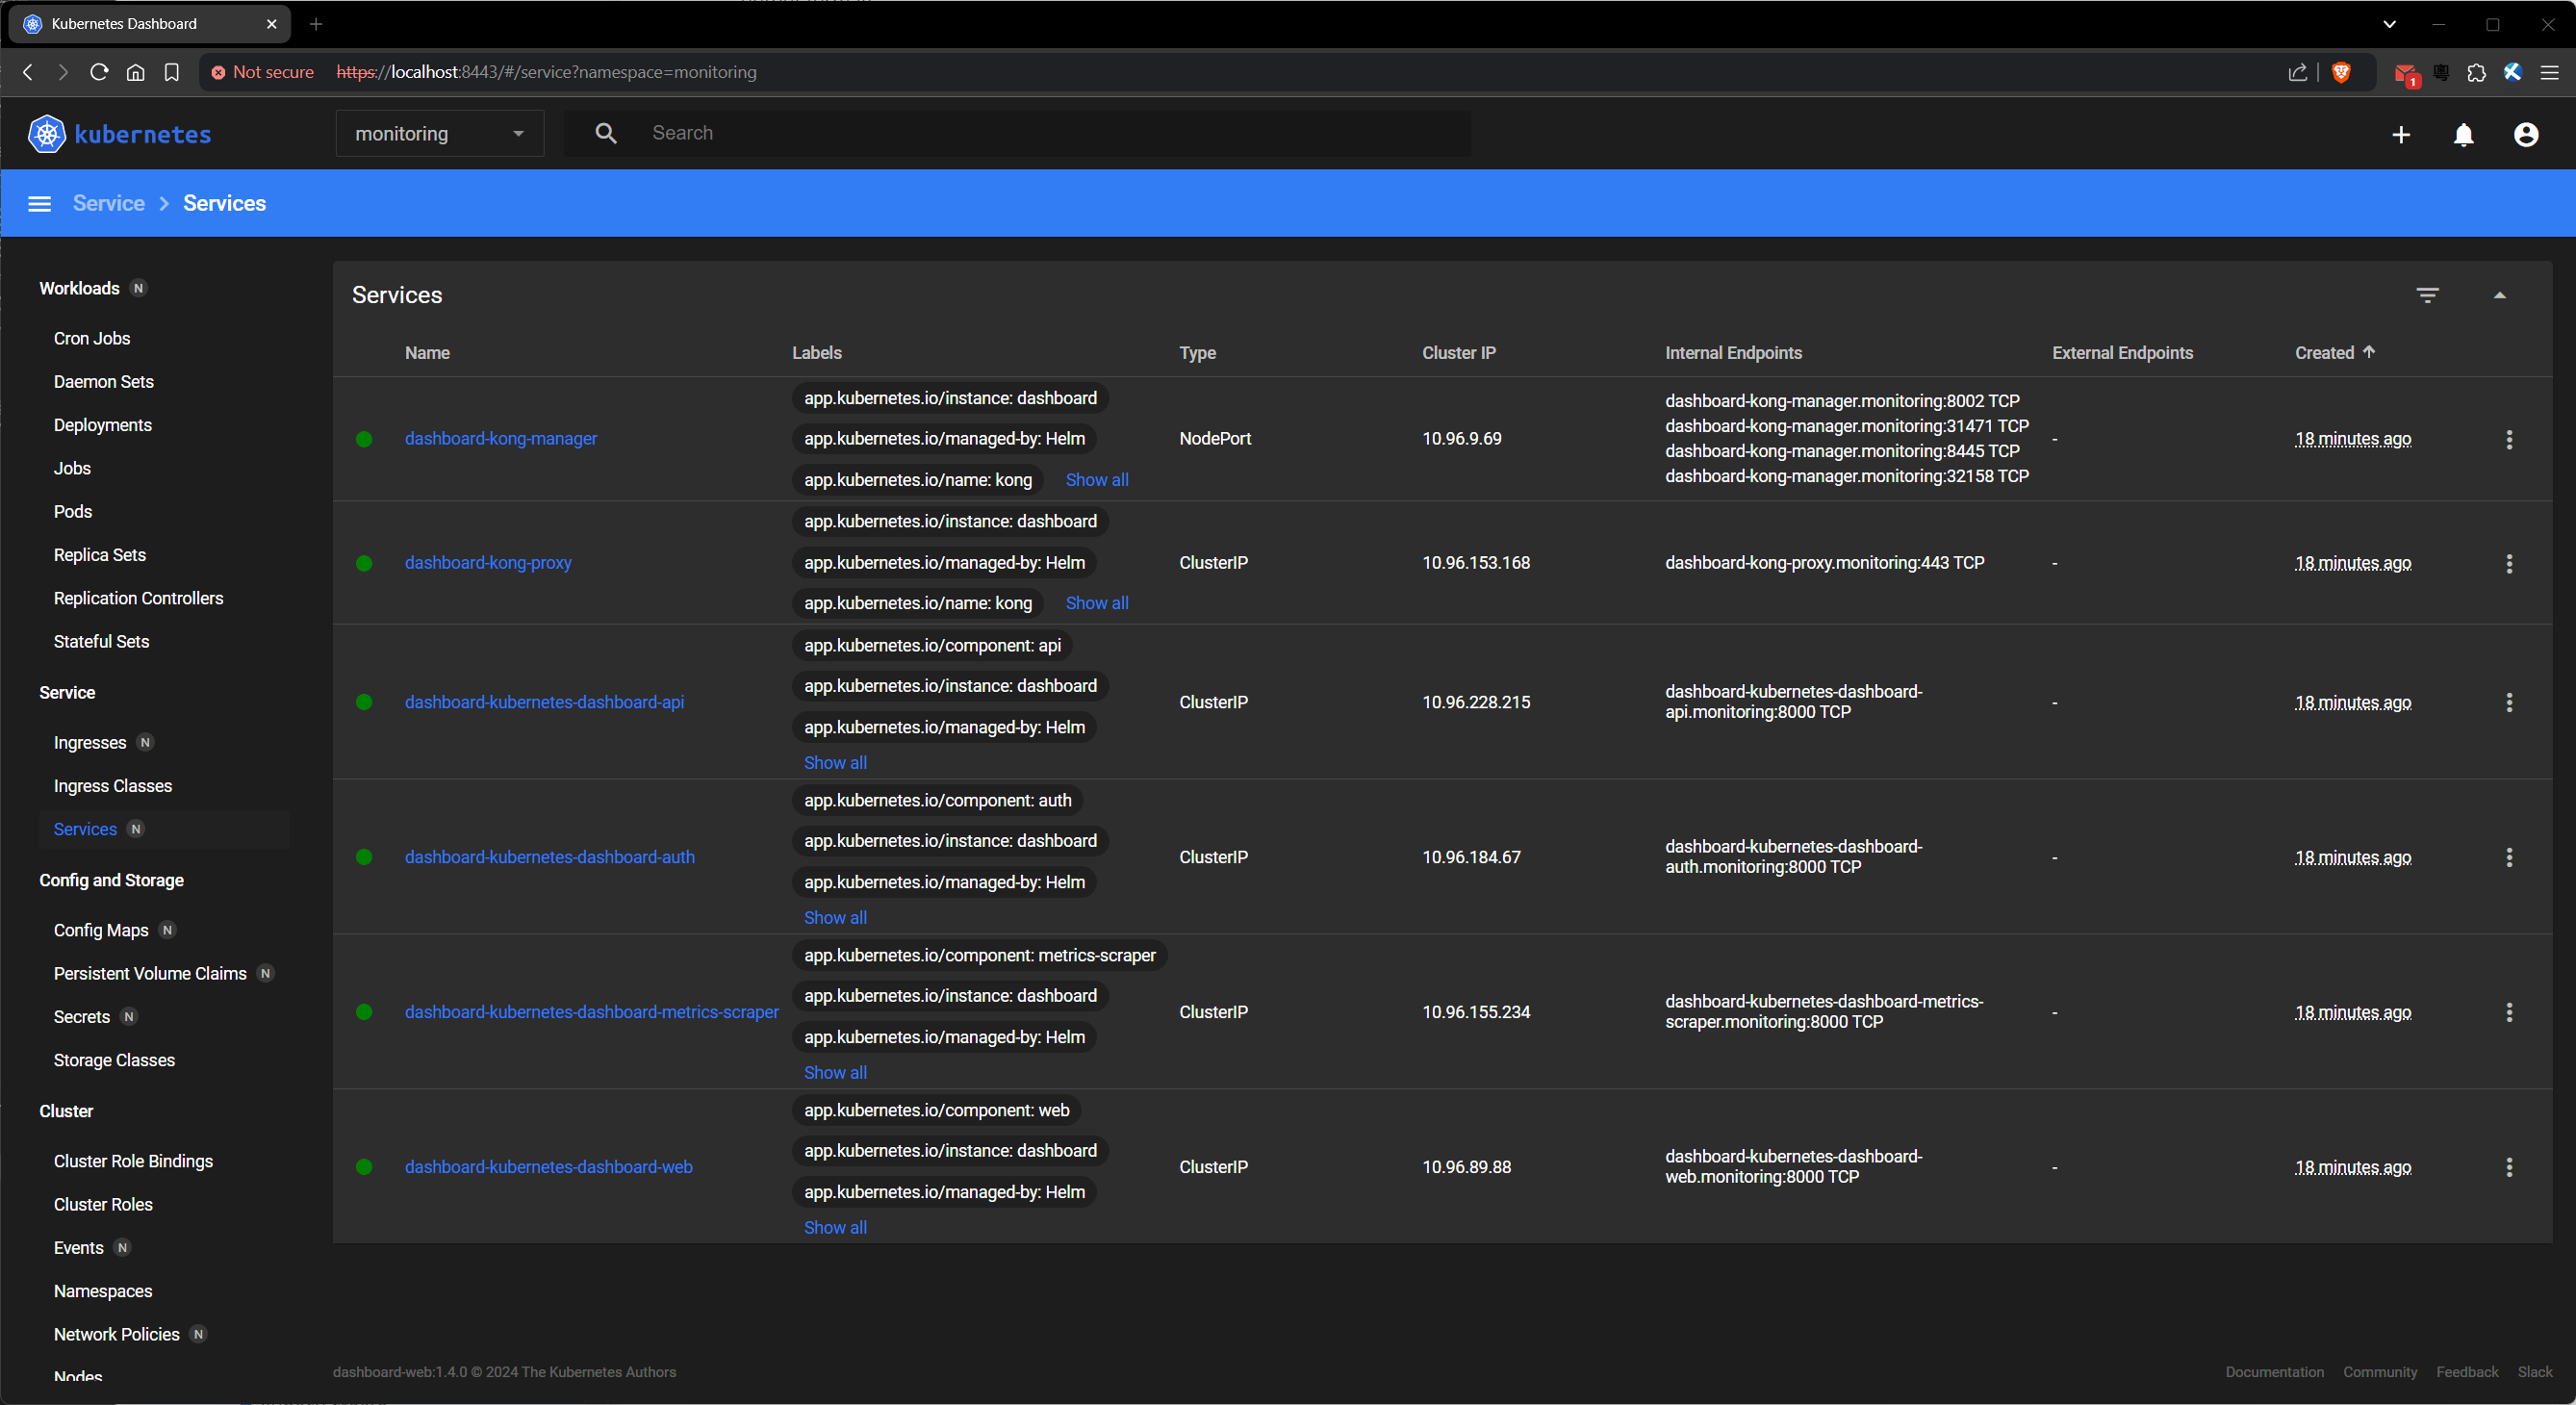Open notifications bell

(x=2464, y=135)
